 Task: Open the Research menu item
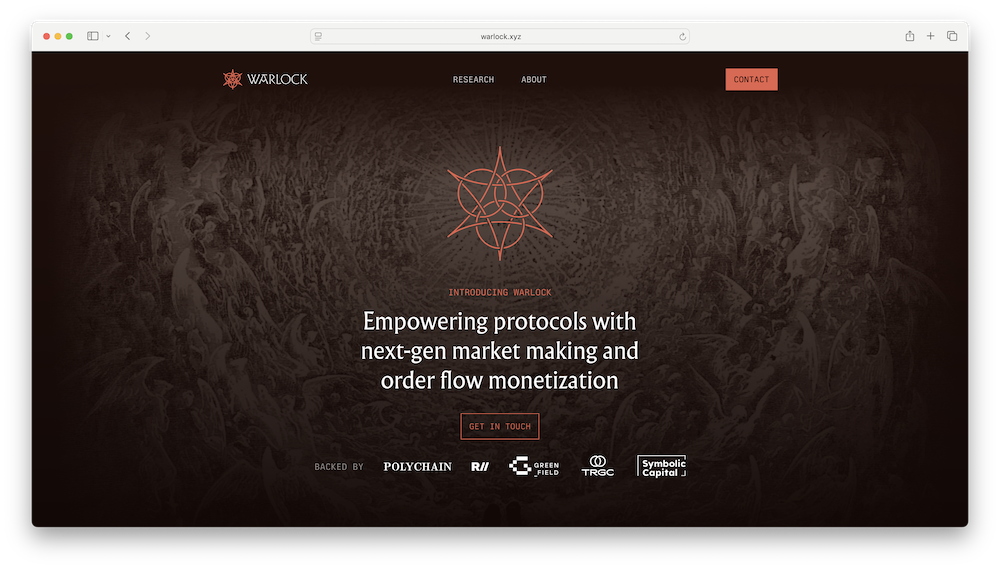point(473,80)
